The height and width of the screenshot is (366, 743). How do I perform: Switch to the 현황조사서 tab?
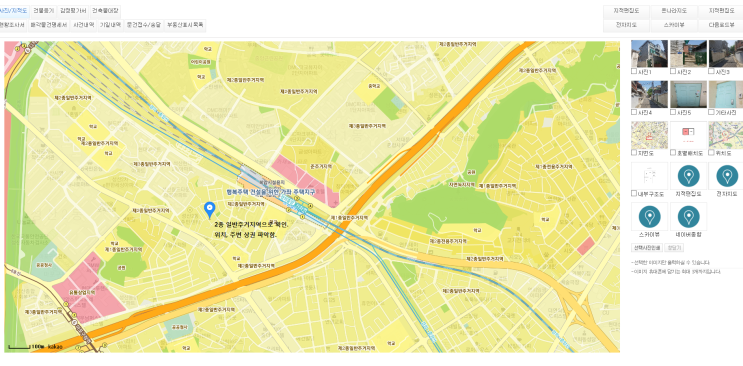pos(13,25)
